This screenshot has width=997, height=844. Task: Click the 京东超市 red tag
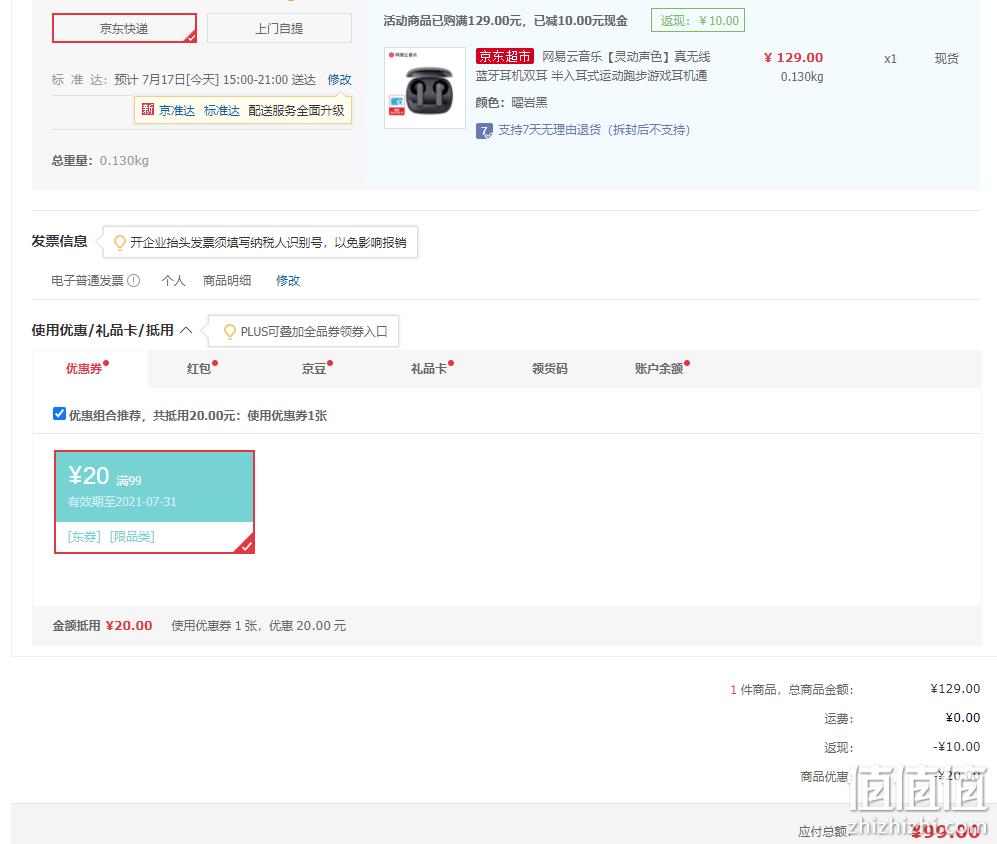504,57
